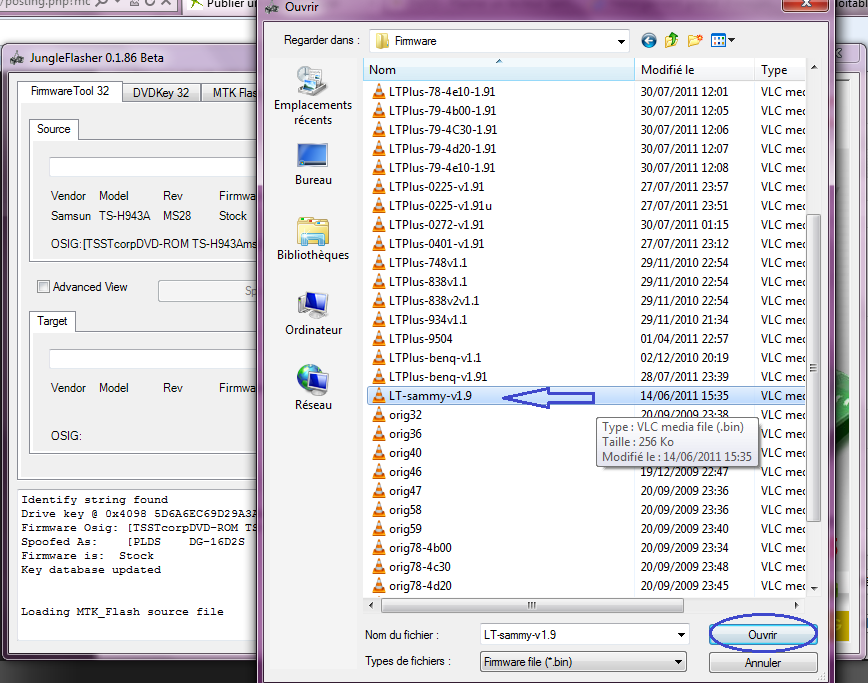Image resolution: width=868 pixels, height=683 pixels.
Task: Expand the Regarder dans folder dropdown
Action: 621,41
